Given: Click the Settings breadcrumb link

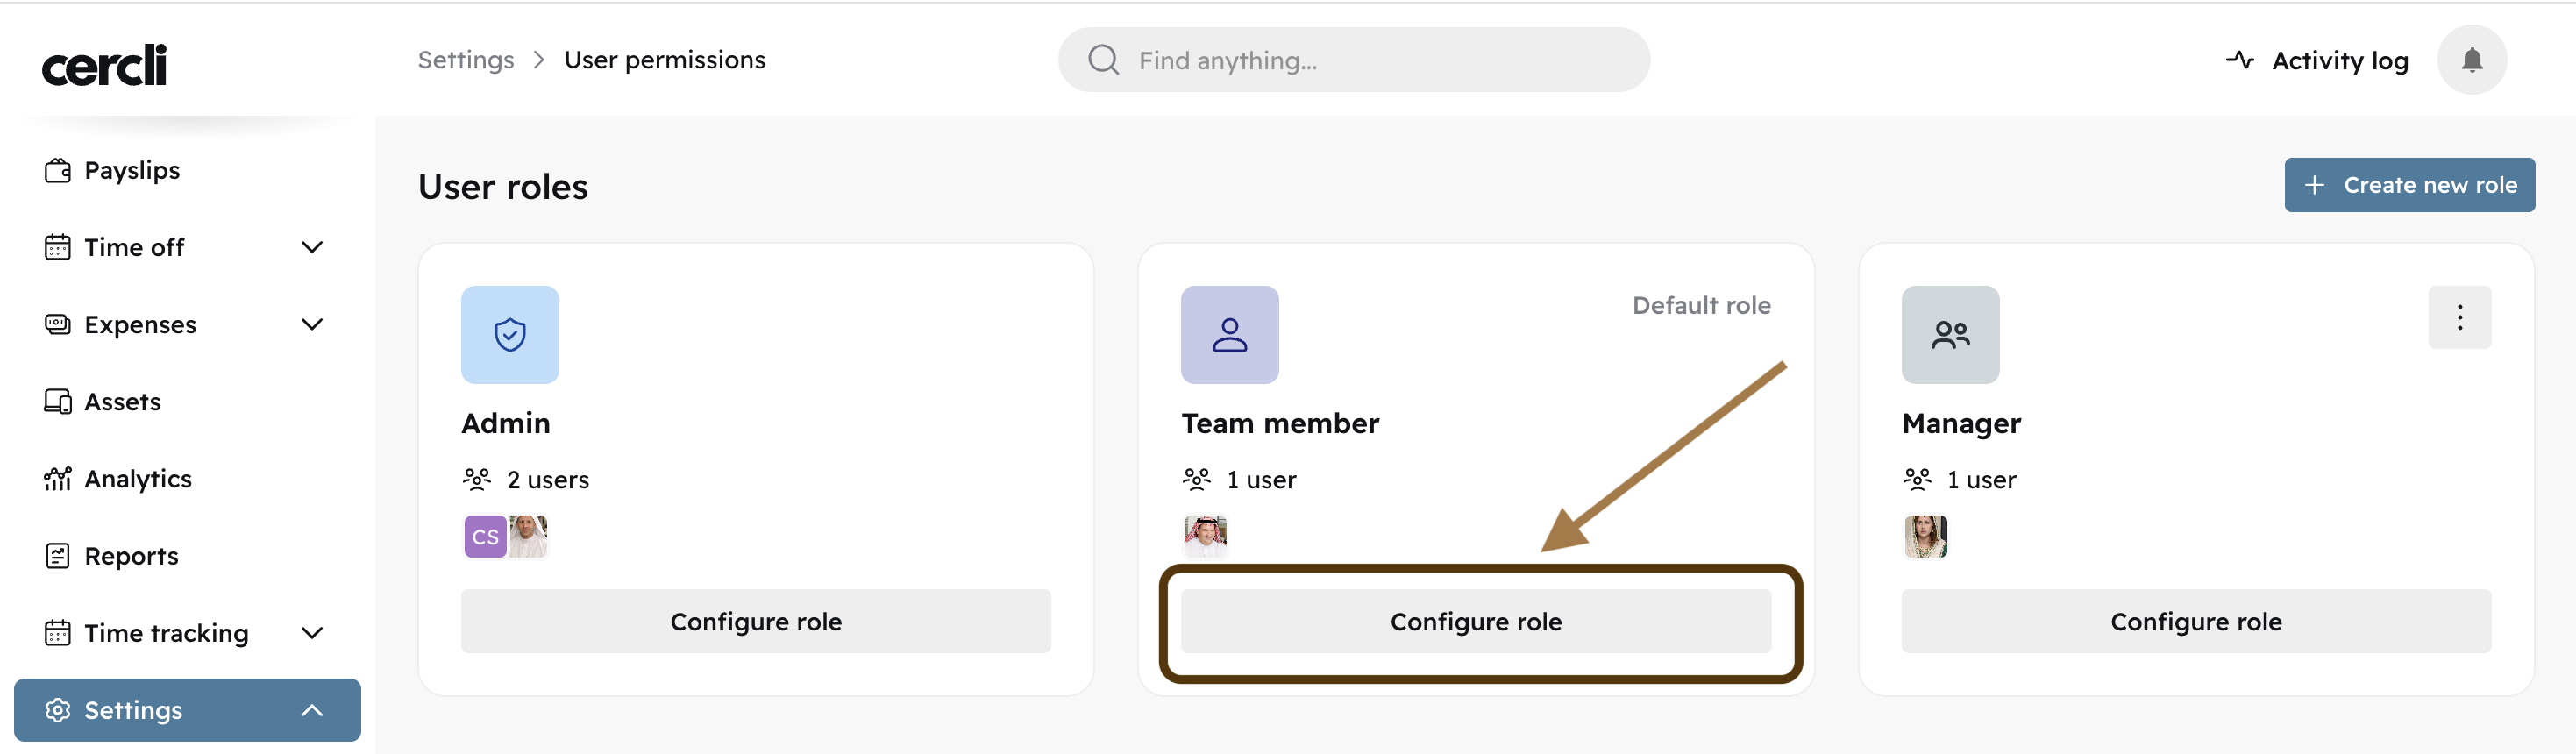Looking at the screenshot, I should tap(466, 60).
